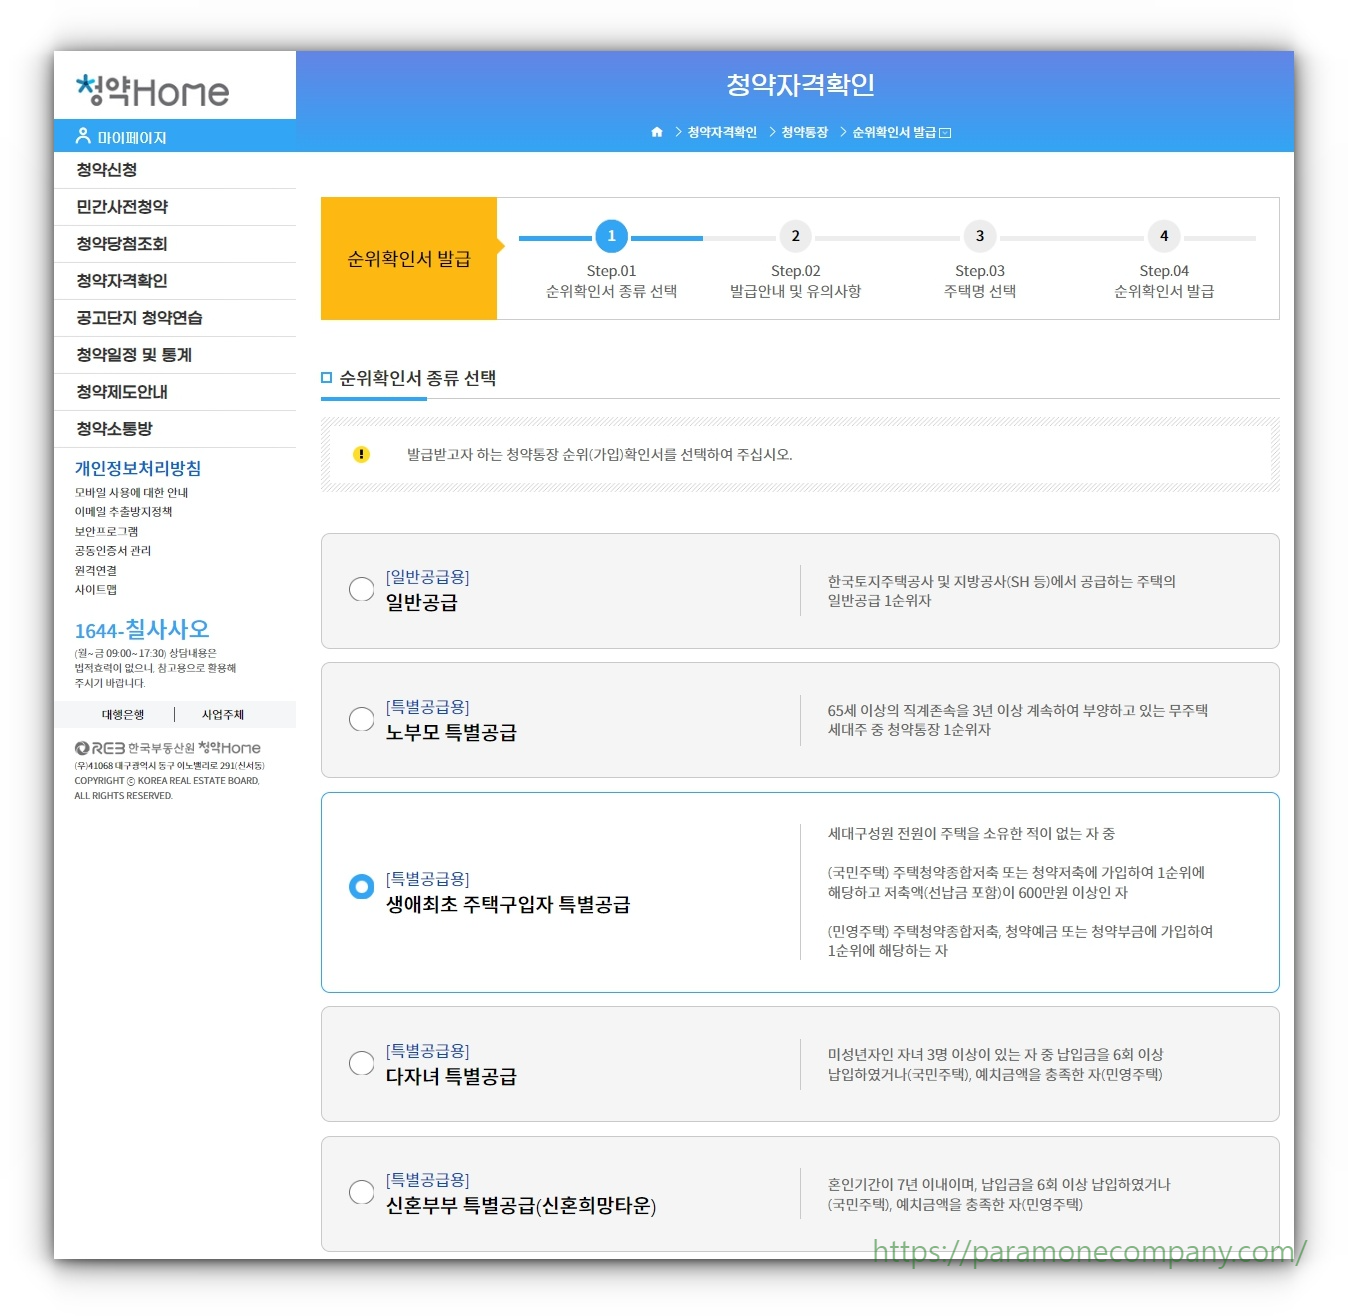Click the 다자녀 특별공급 title text
This screenshot has height=1316, width=1348.
pyautogui.click(x=451, y=1077)
